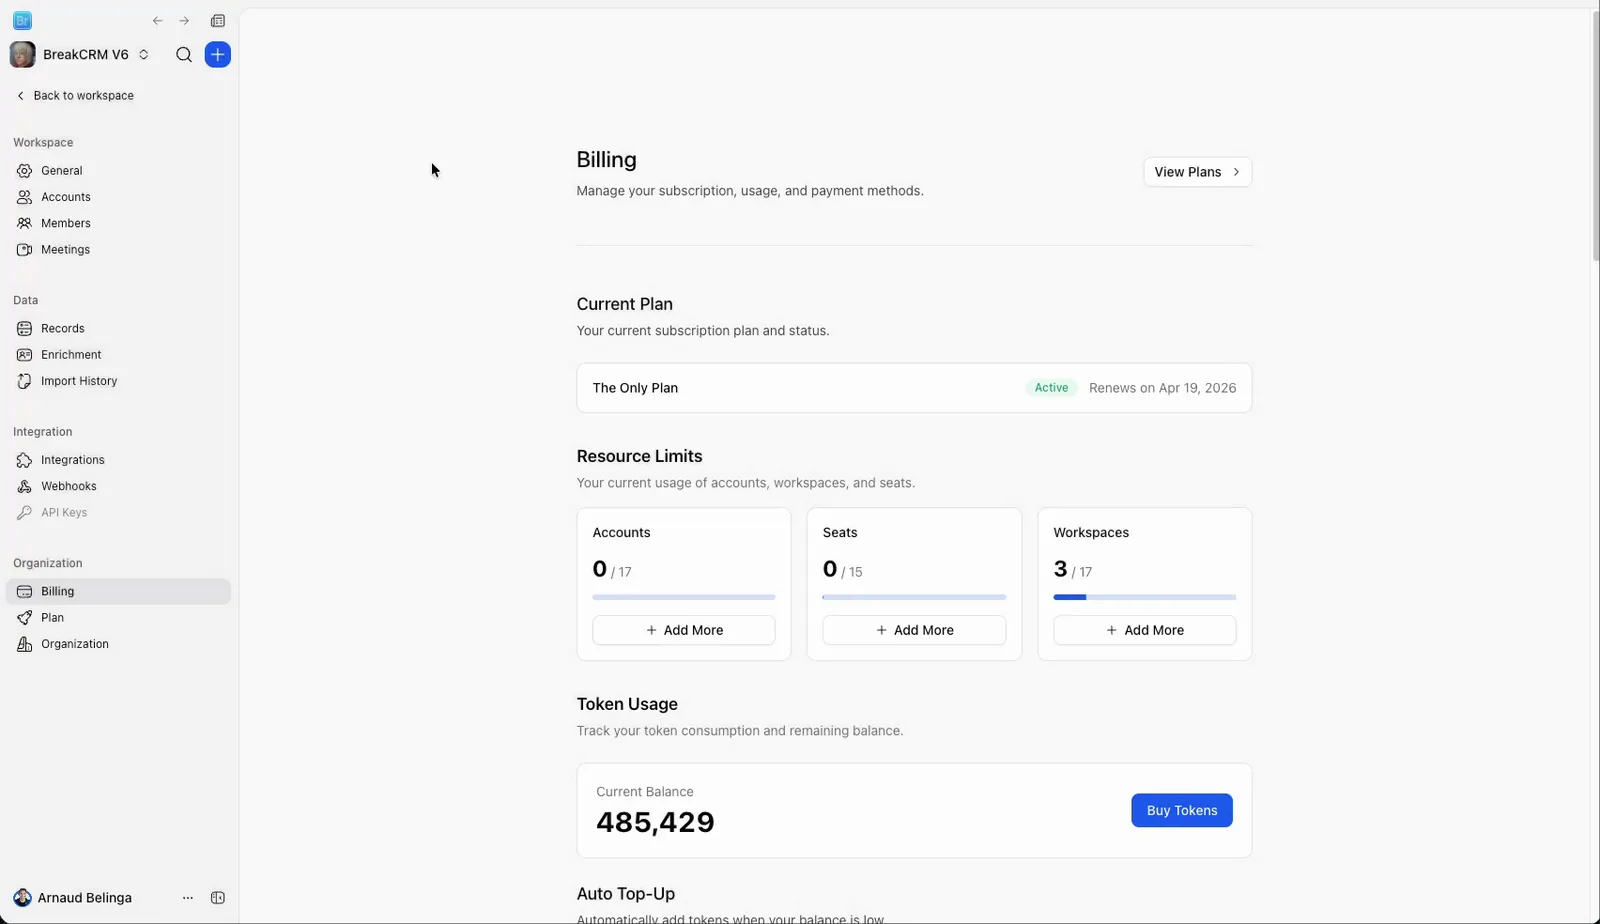Click the panel layout icon beside navigation arrows
The image size is (1600, 924).
pos(218,21)
